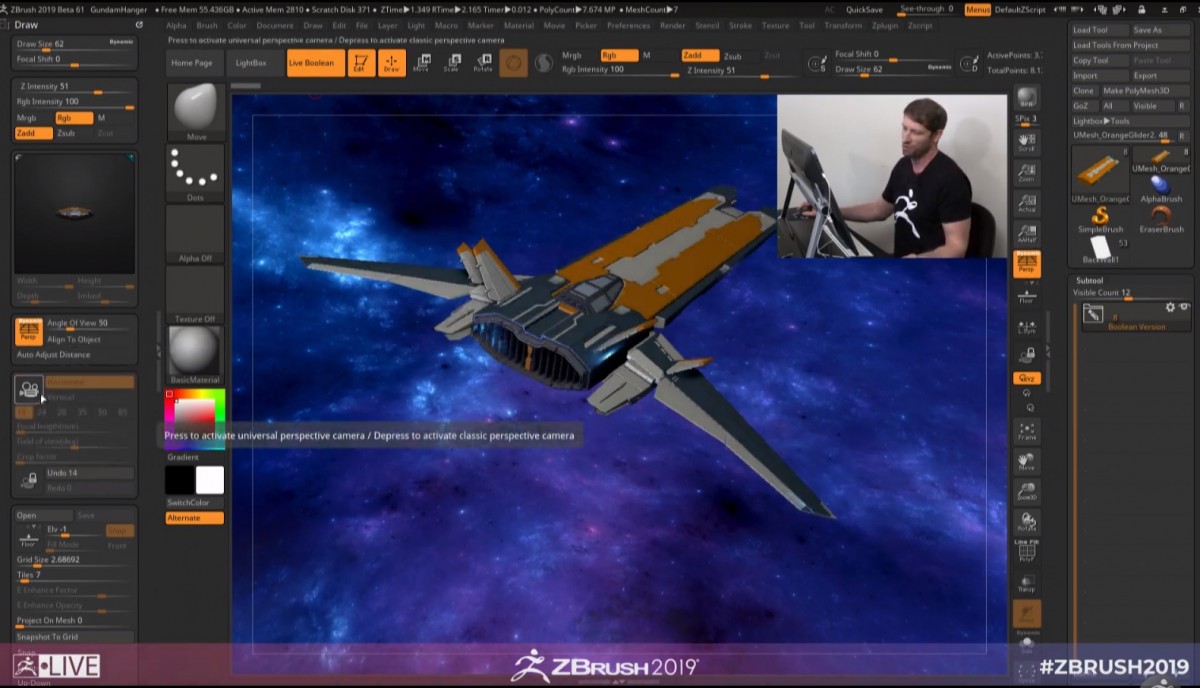Click the Frame icon on right shelf
The width and height of the screenshot is (1200, 688).
click(1026, 431)
